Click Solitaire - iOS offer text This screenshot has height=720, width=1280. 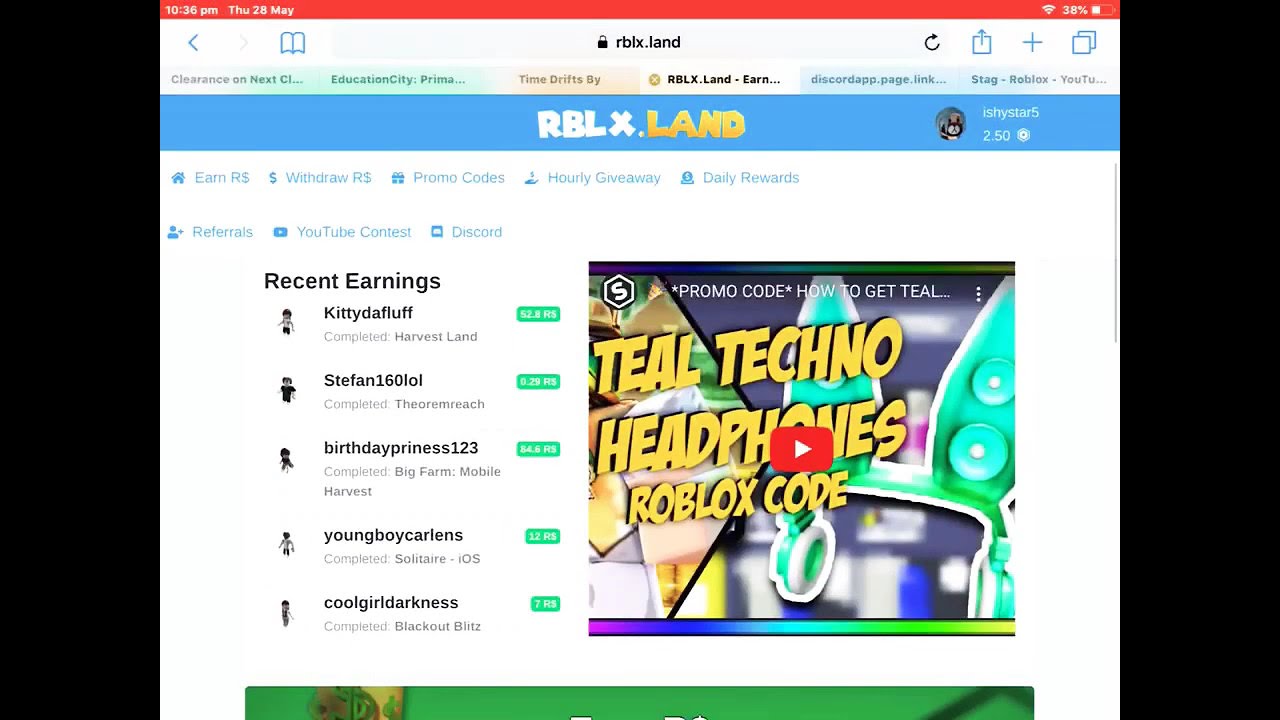pos(437,559)
